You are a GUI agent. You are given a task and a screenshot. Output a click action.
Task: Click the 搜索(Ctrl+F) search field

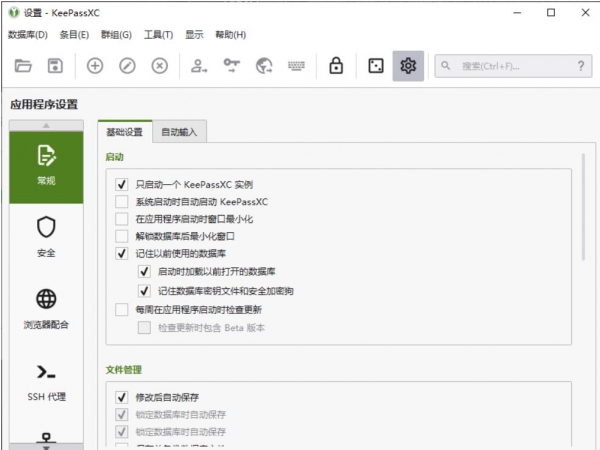click(x=513, y=66)
